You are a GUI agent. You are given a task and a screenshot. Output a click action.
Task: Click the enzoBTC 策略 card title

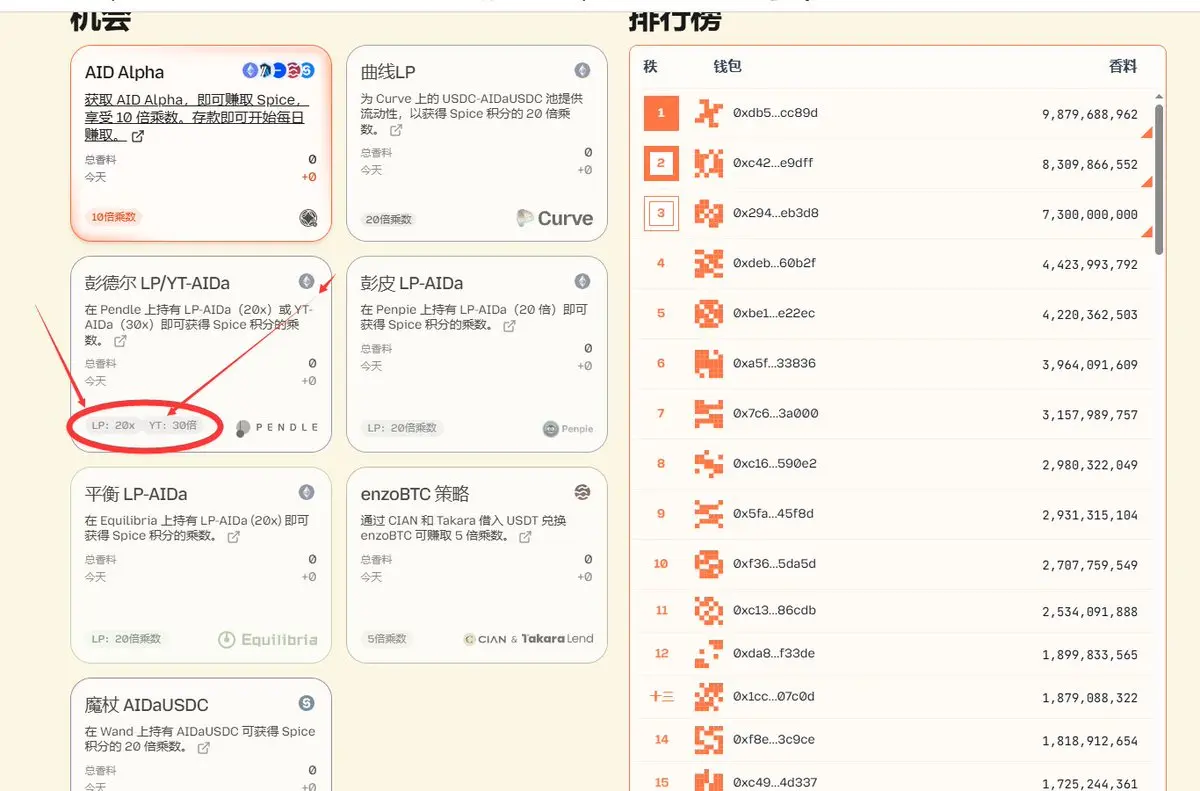415,494
